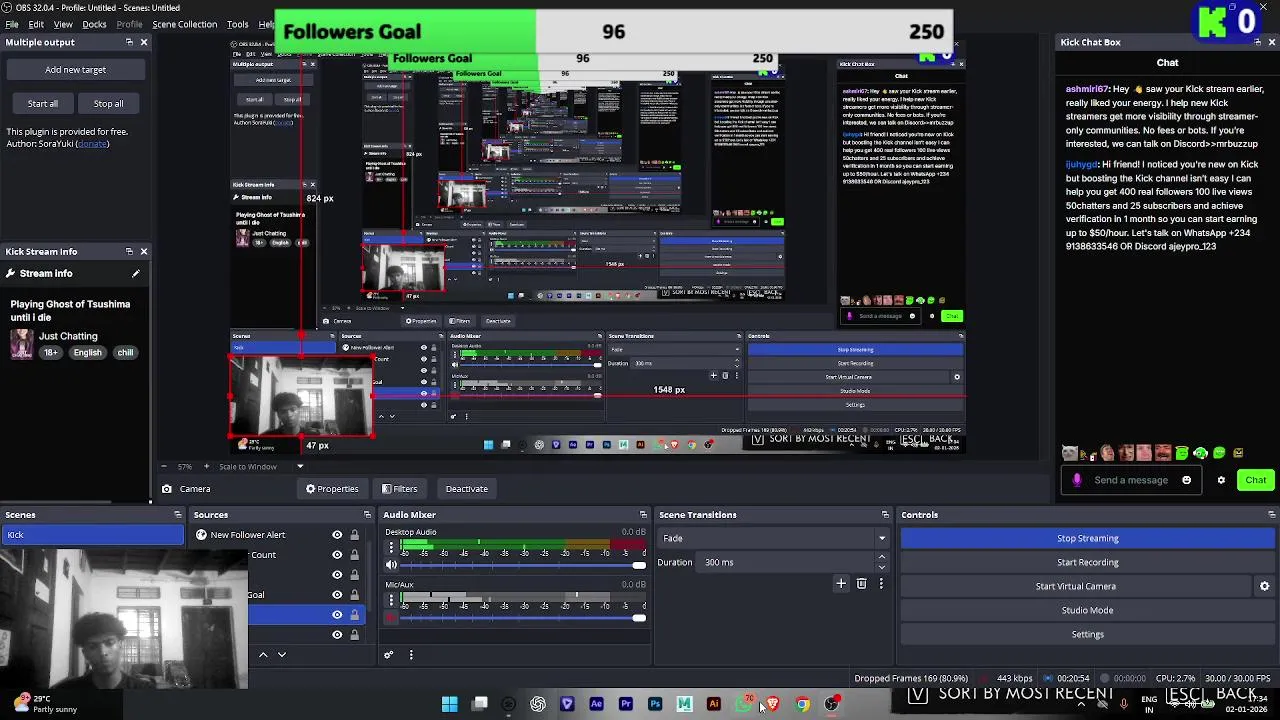Float the Kick Stream Info dock
This screenshot has width=1280, height=720.
(x=129, y=251)
